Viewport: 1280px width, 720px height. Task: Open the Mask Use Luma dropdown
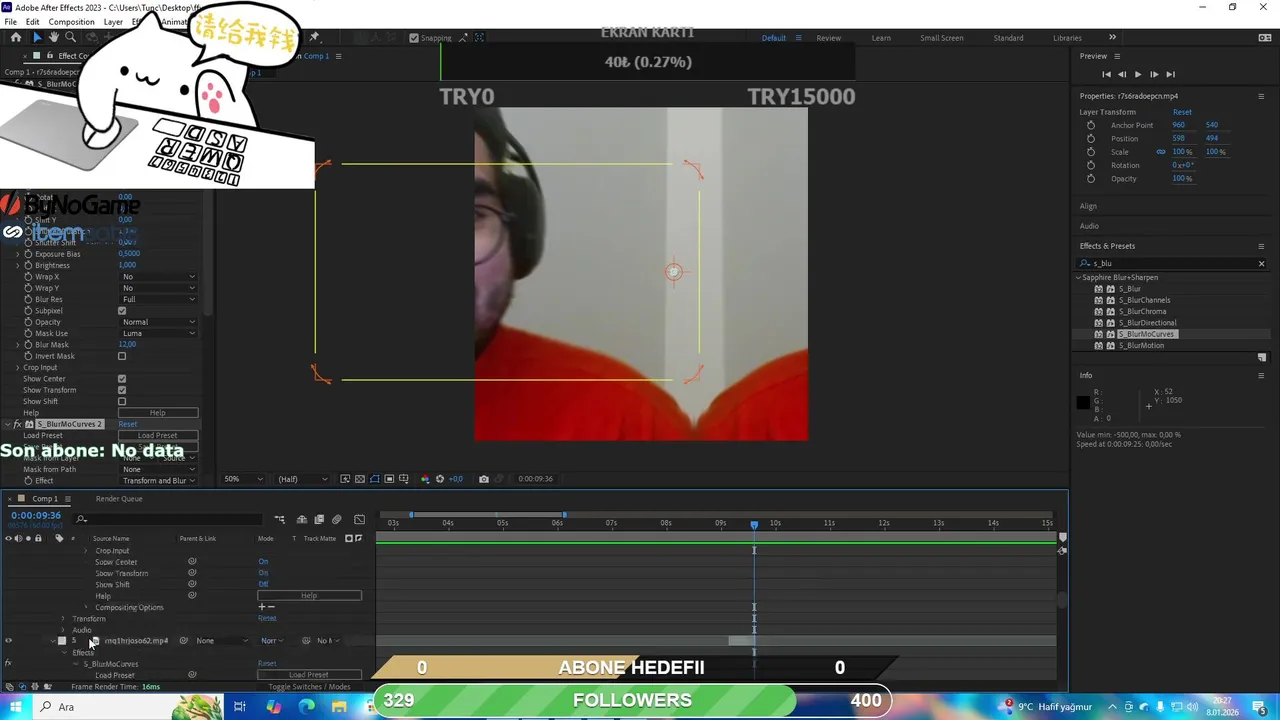(x=158, y=333)
